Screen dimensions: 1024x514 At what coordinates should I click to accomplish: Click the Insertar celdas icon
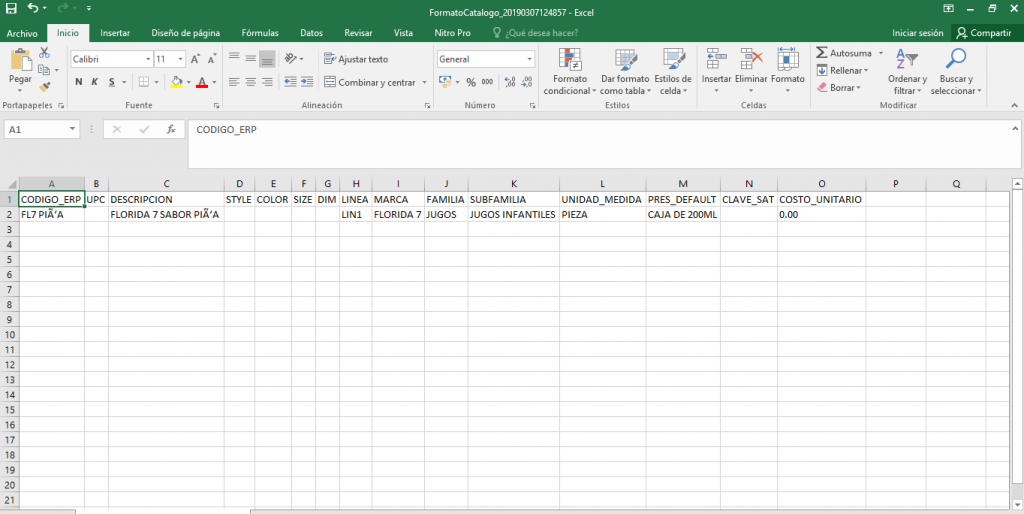click(716, 60)
